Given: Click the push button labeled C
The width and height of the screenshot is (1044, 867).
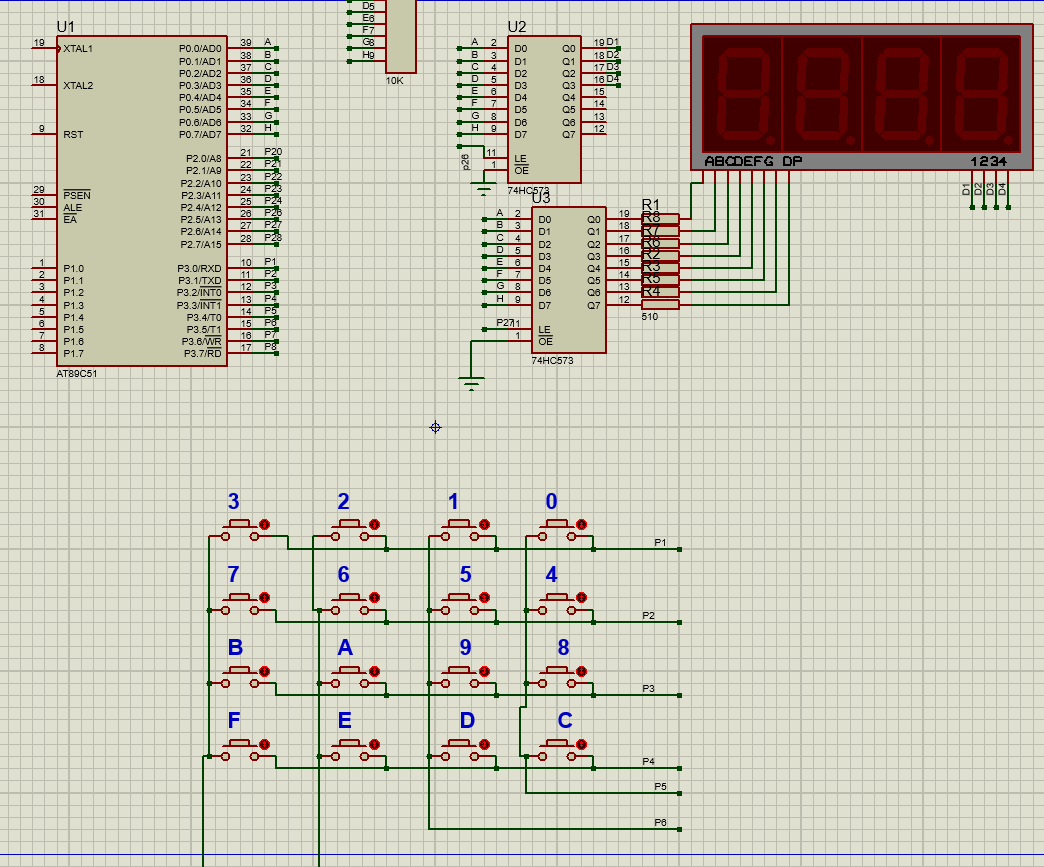Looking at the screenshot, I should 557,750.
